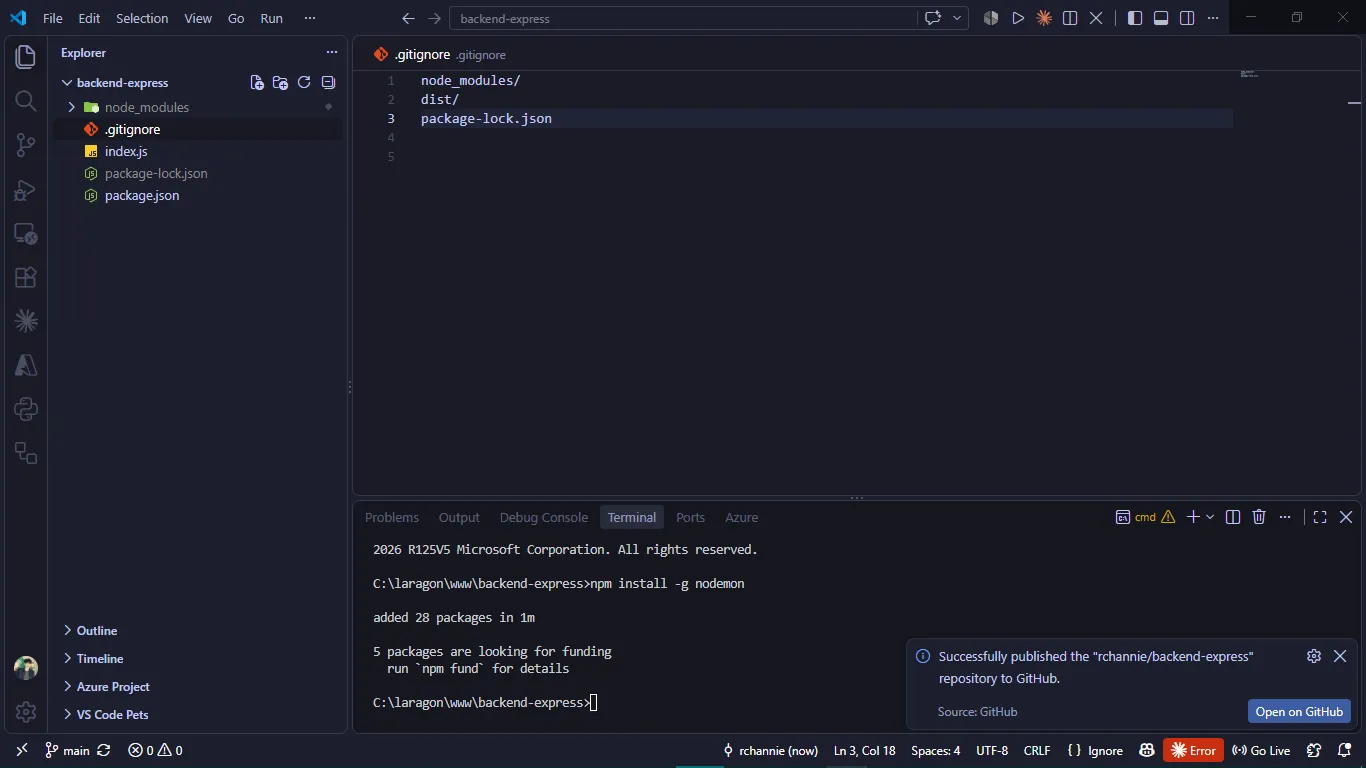Click the Error button in status bar

1193,750
